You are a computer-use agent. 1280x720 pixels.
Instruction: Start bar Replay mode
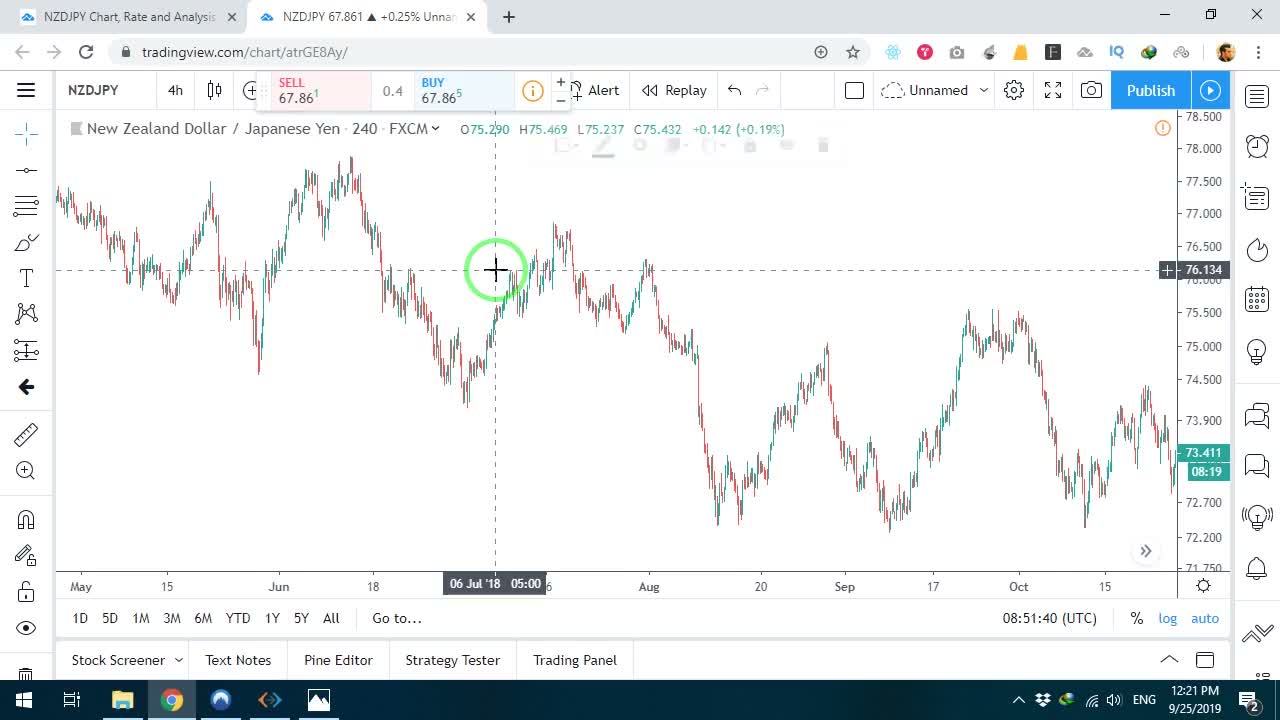click(x=674, y=90)
